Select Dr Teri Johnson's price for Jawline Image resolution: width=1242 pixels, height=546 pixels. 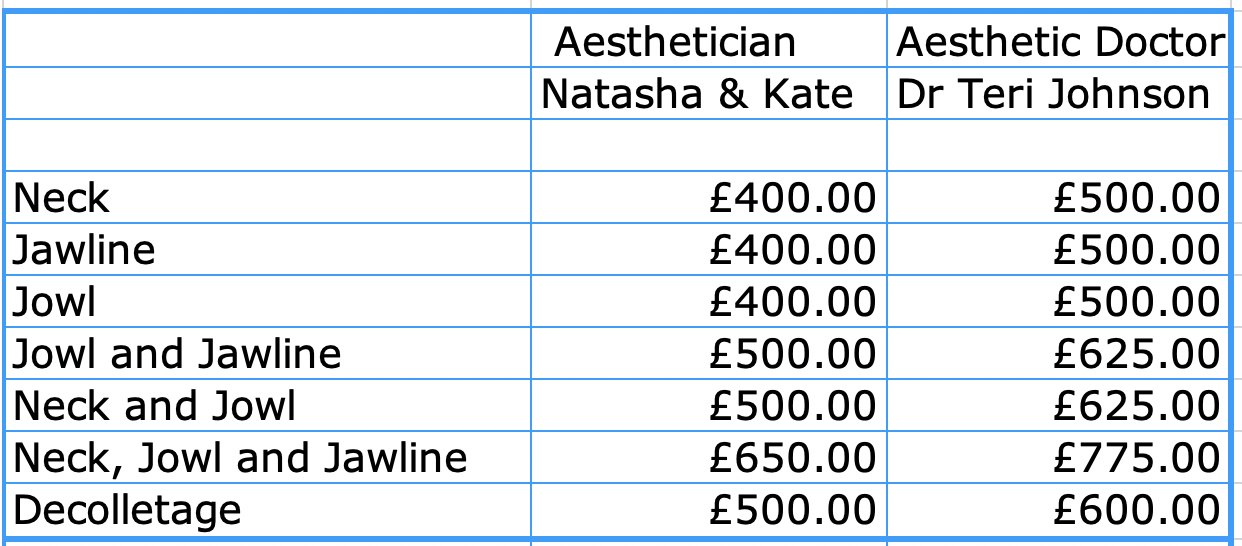coord(1137,250)
